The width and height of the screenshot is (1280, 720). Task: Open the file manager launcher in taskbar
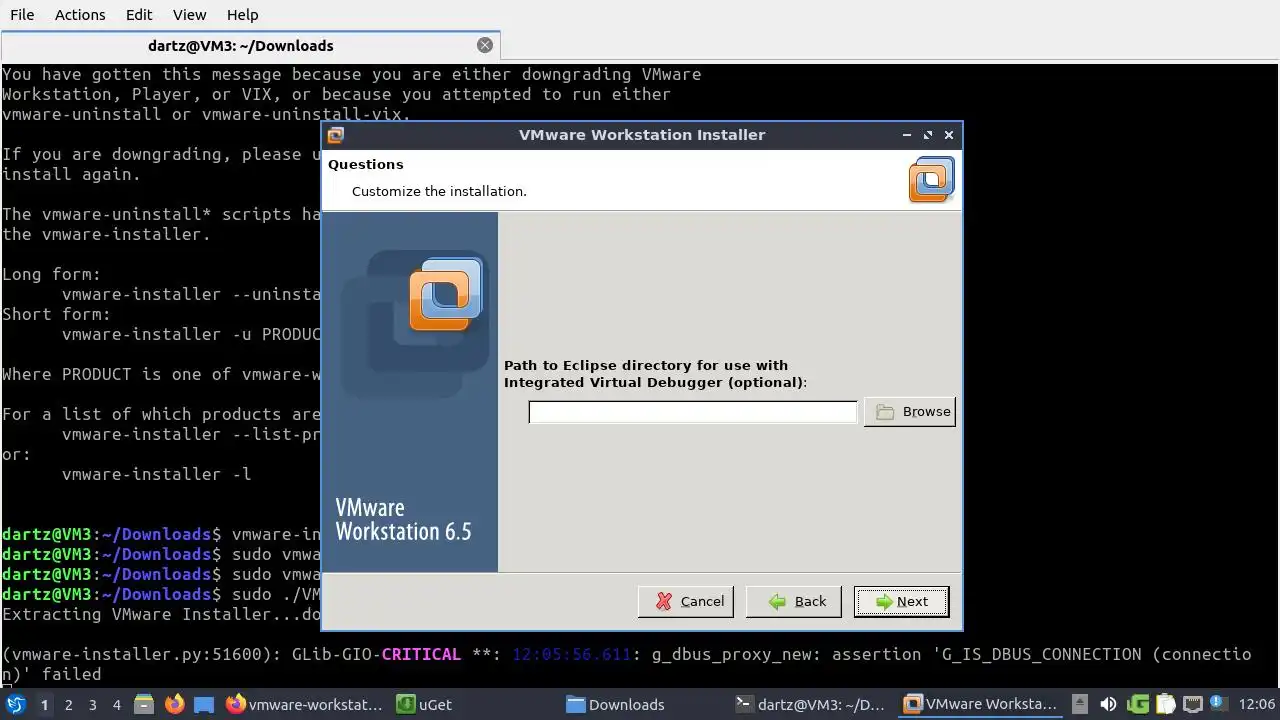[x=143, y=705]
